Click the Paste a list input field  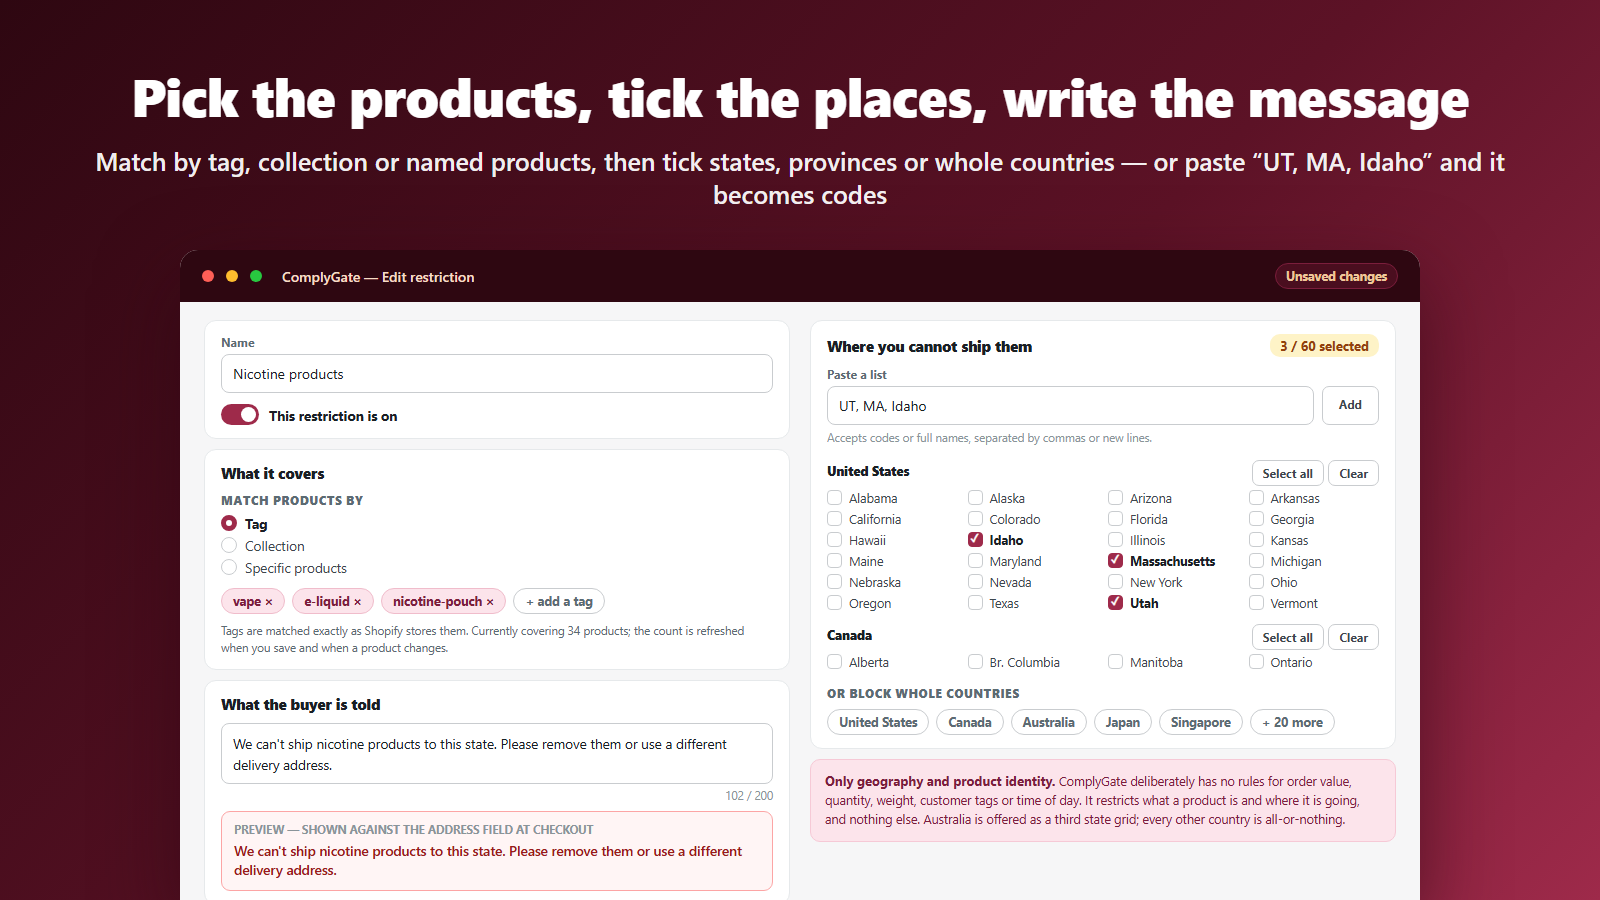[1070, 405]
